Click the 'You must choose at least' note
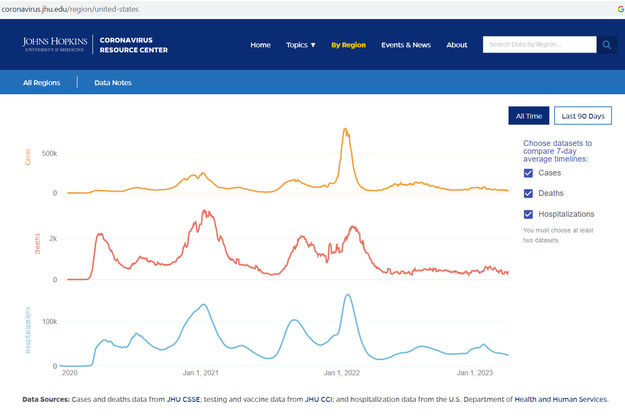Viewport: 625px width, 417px height. click(558, 235)
